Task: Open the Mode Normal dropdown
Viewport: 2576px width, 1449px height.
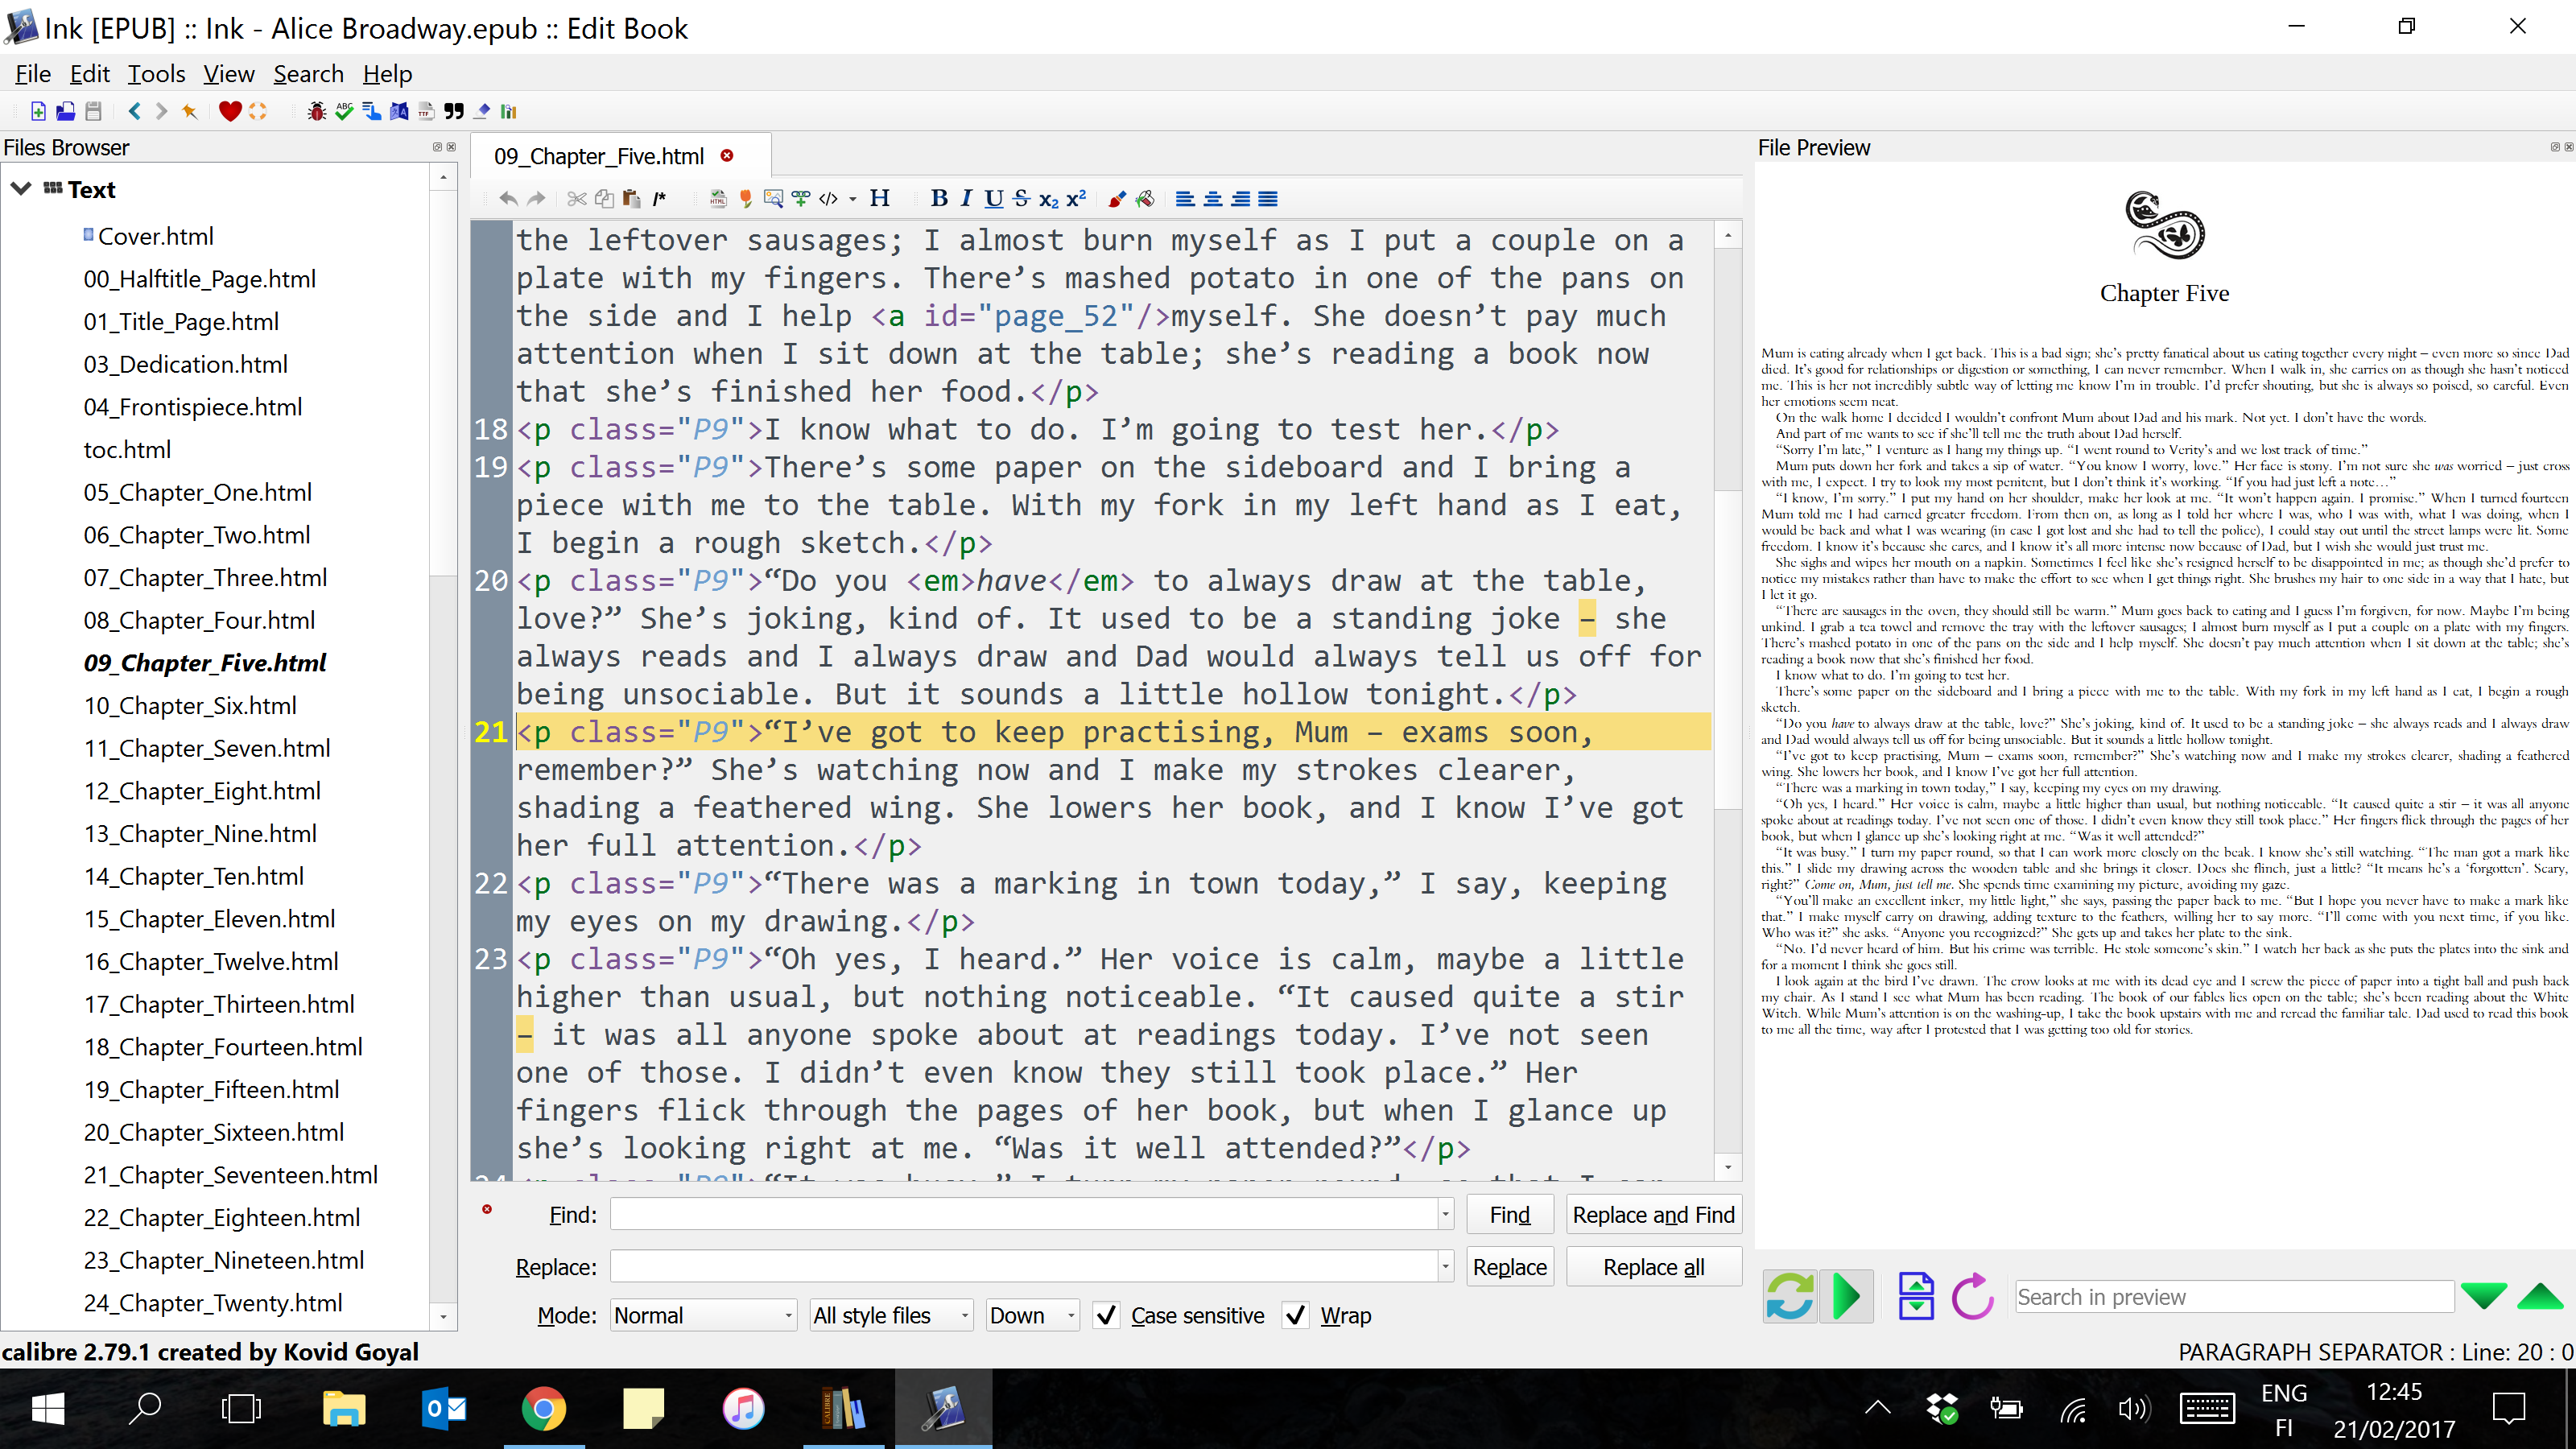Action: pos(703,1315)
